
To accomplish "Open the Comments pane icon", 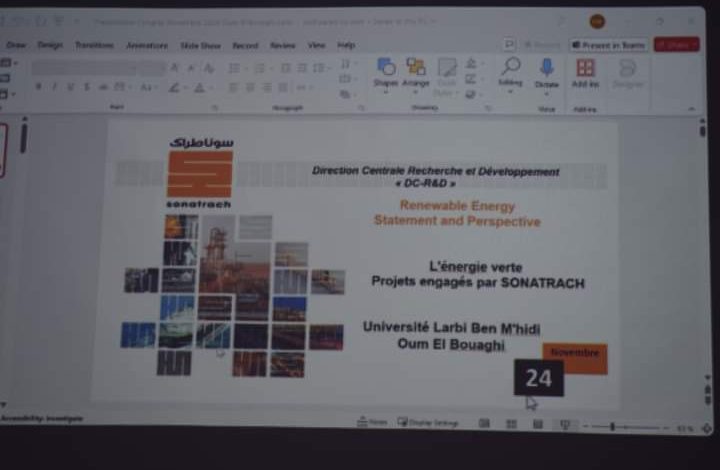I will [509, 44].
